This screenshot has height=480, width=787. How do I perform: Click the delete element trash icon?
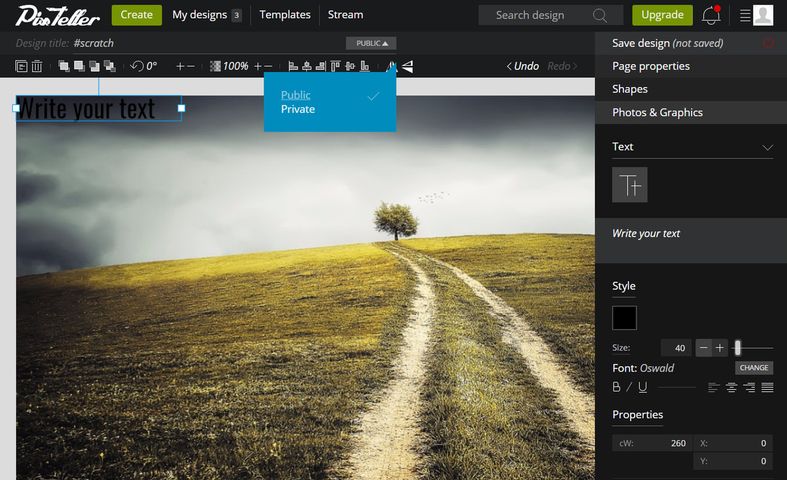point(37,66)
